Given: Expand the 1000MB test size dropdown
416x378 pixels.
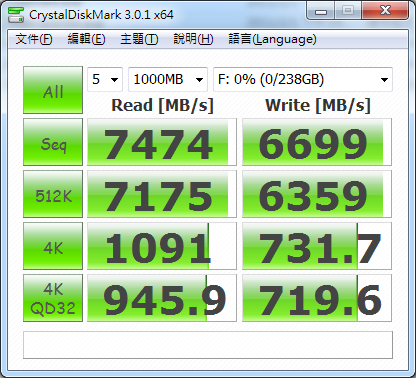Looking at the screenshot, I should pos(168,79).
